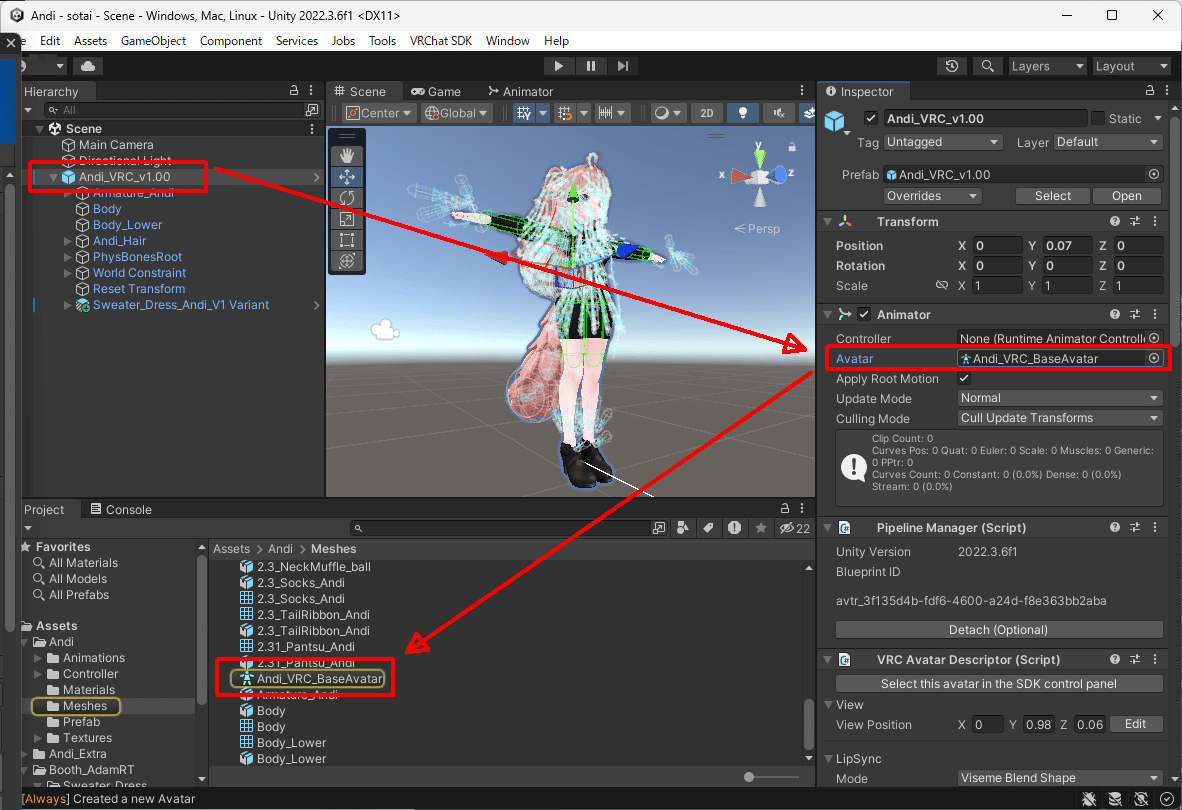1182x810 pixels.
Task: Open the VRChat SDK menu
Action: pos(441,41)
